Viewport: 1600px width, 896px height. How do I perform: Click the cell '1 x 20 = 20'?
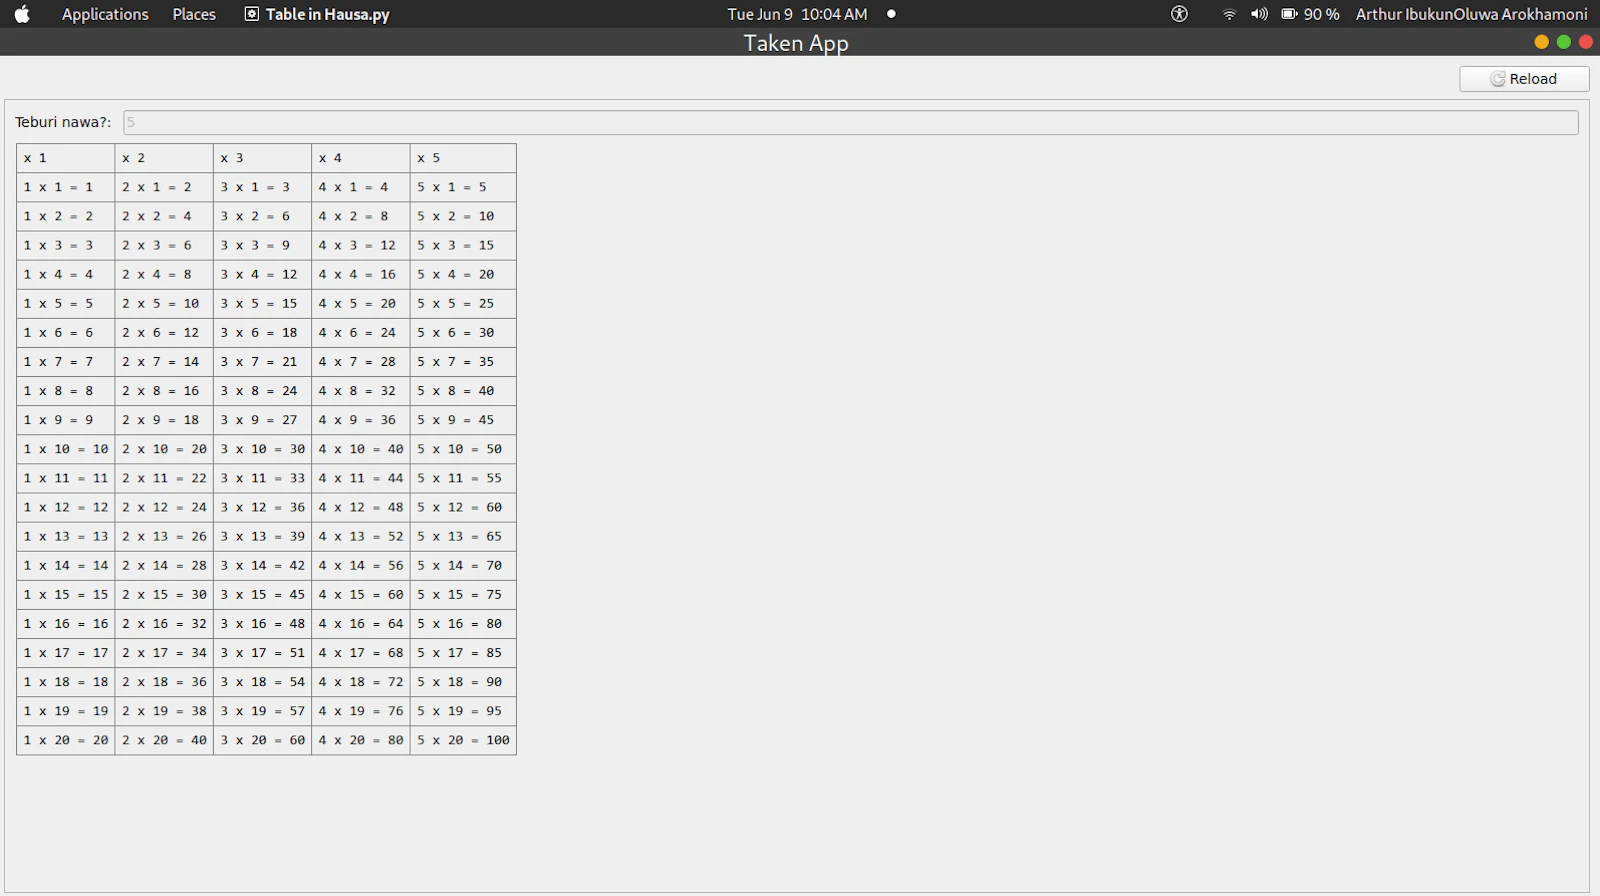click(x=66, y=740)
